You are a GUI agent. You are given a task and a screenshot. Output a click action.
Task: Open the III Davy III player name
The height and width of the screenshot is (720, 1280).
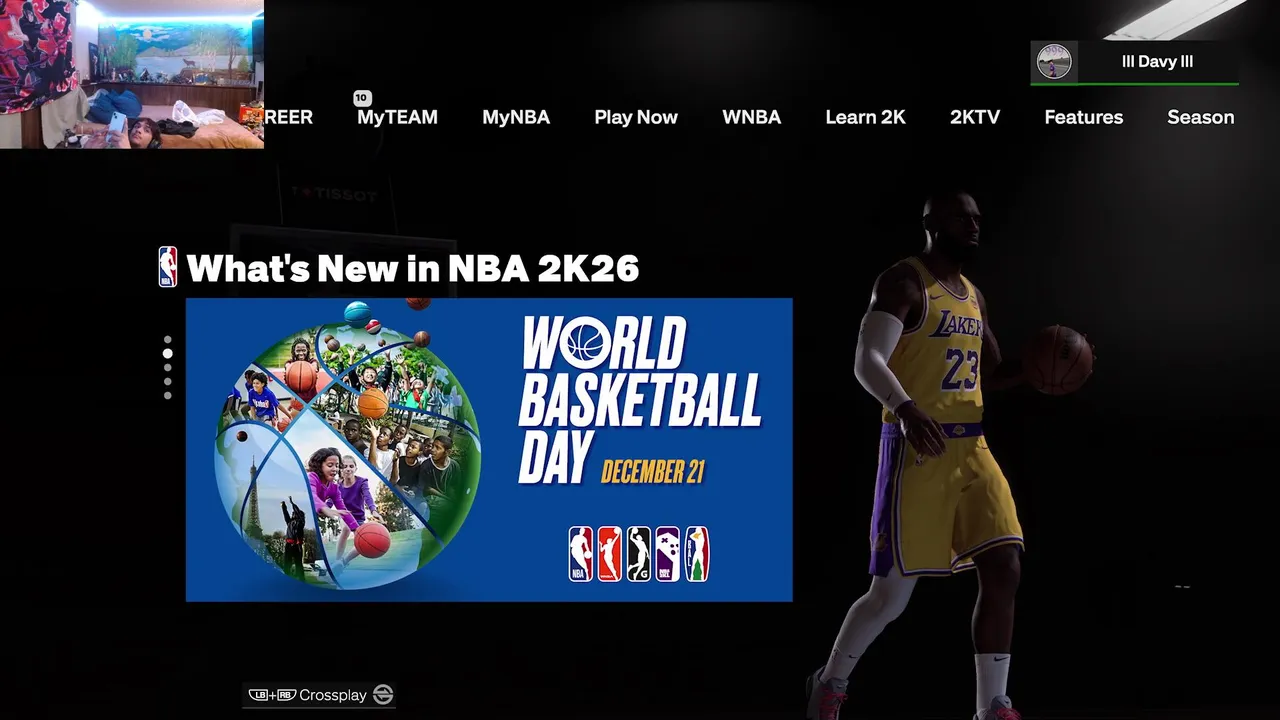point(1157,62)
